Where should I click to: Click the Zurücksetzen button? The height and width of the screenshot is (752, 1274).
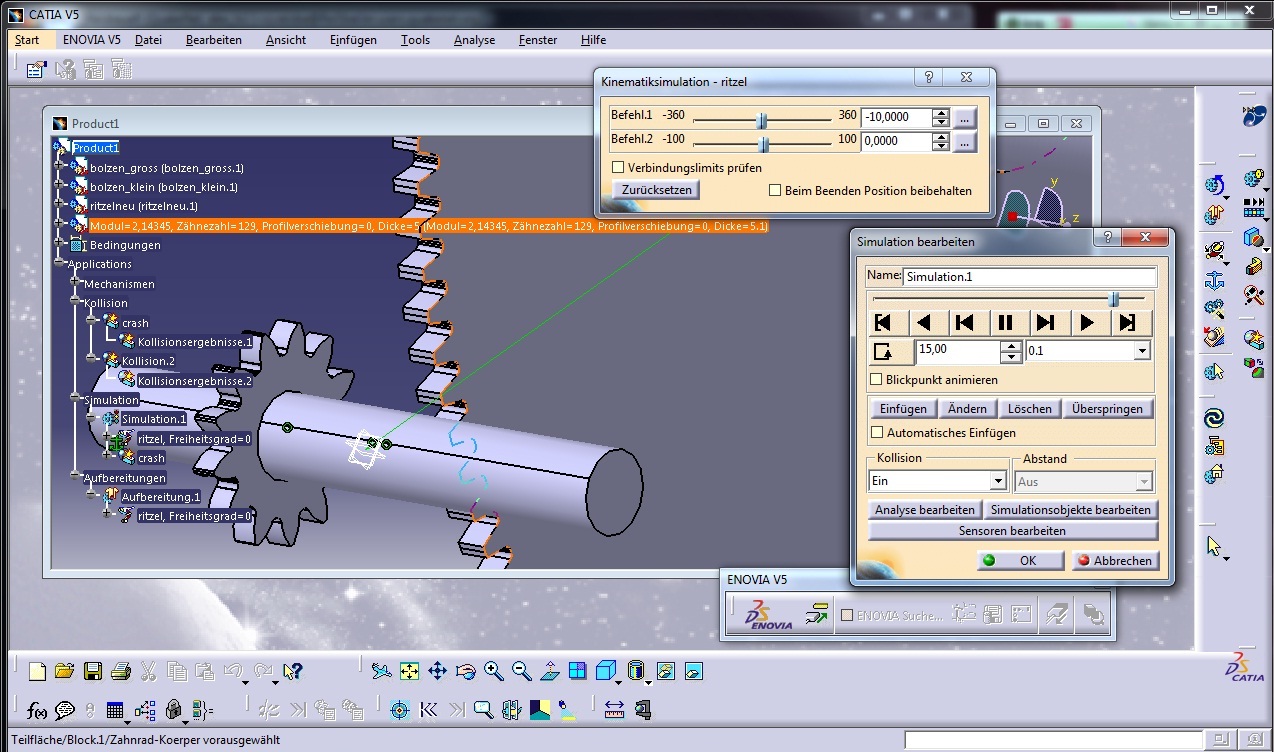(x=656, y=189)
